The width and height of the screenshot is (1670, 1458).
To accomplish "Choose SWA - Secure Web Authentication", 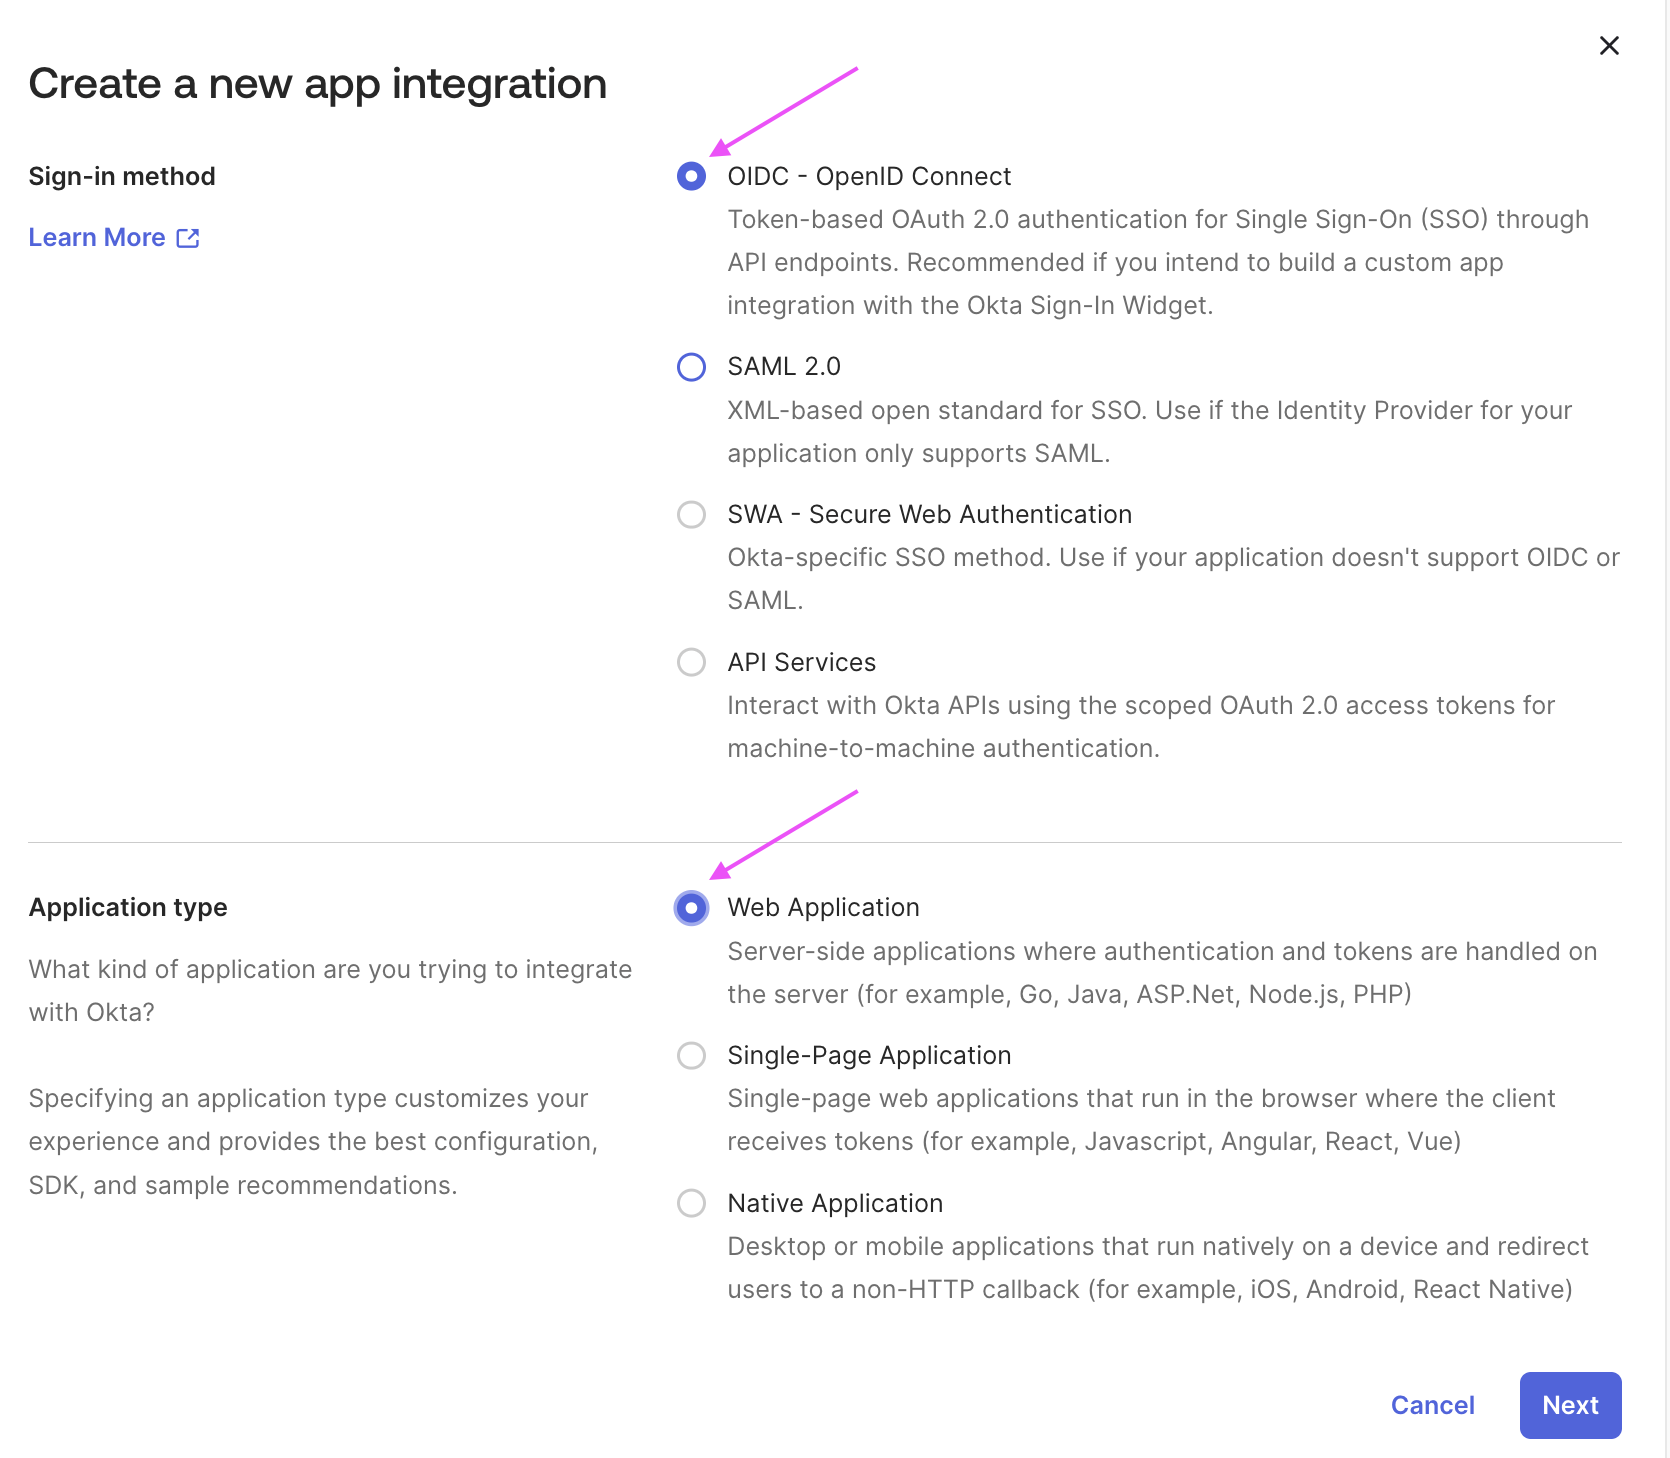I will [x=691, y=515].
